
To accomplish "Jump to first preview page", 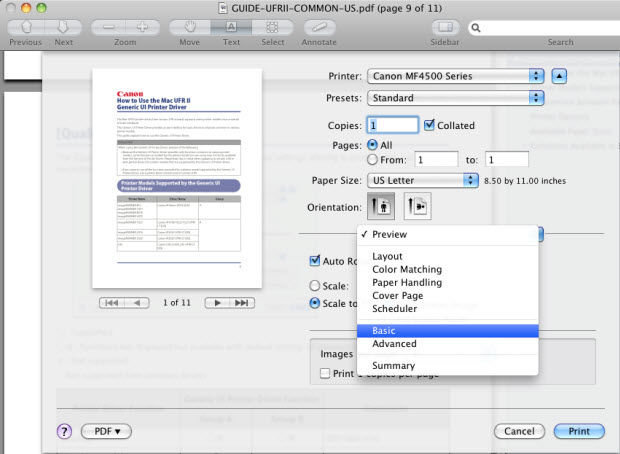I will coord(112,303).
